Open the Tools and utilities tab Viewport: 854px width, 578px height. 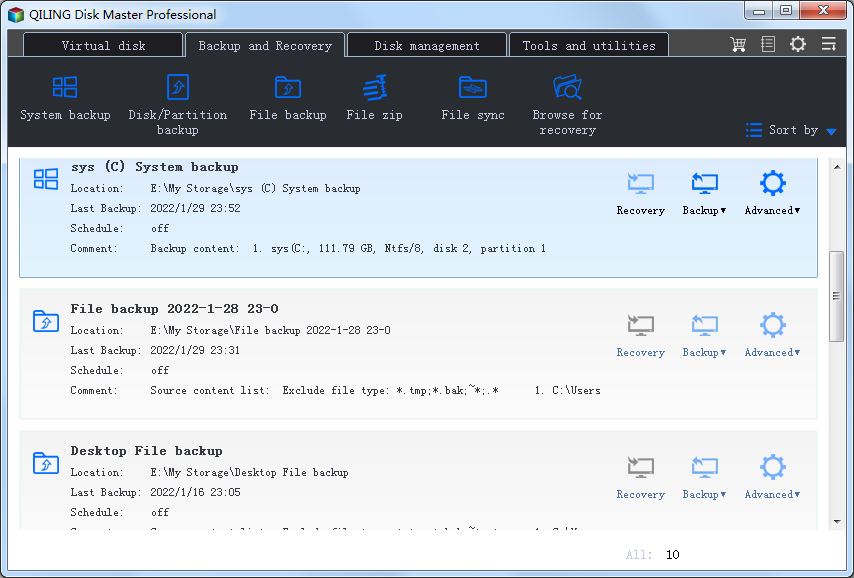pyautogui.click(x=588, y=46)
